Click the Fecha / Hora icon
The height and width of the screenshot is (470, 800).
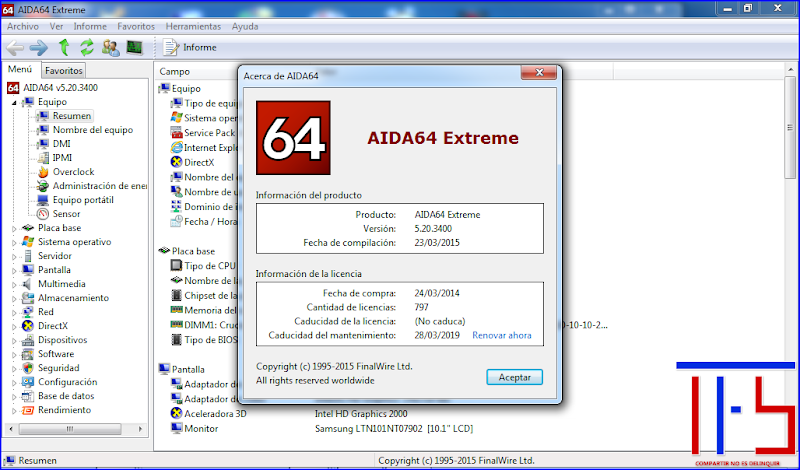(x=177, y=221)
